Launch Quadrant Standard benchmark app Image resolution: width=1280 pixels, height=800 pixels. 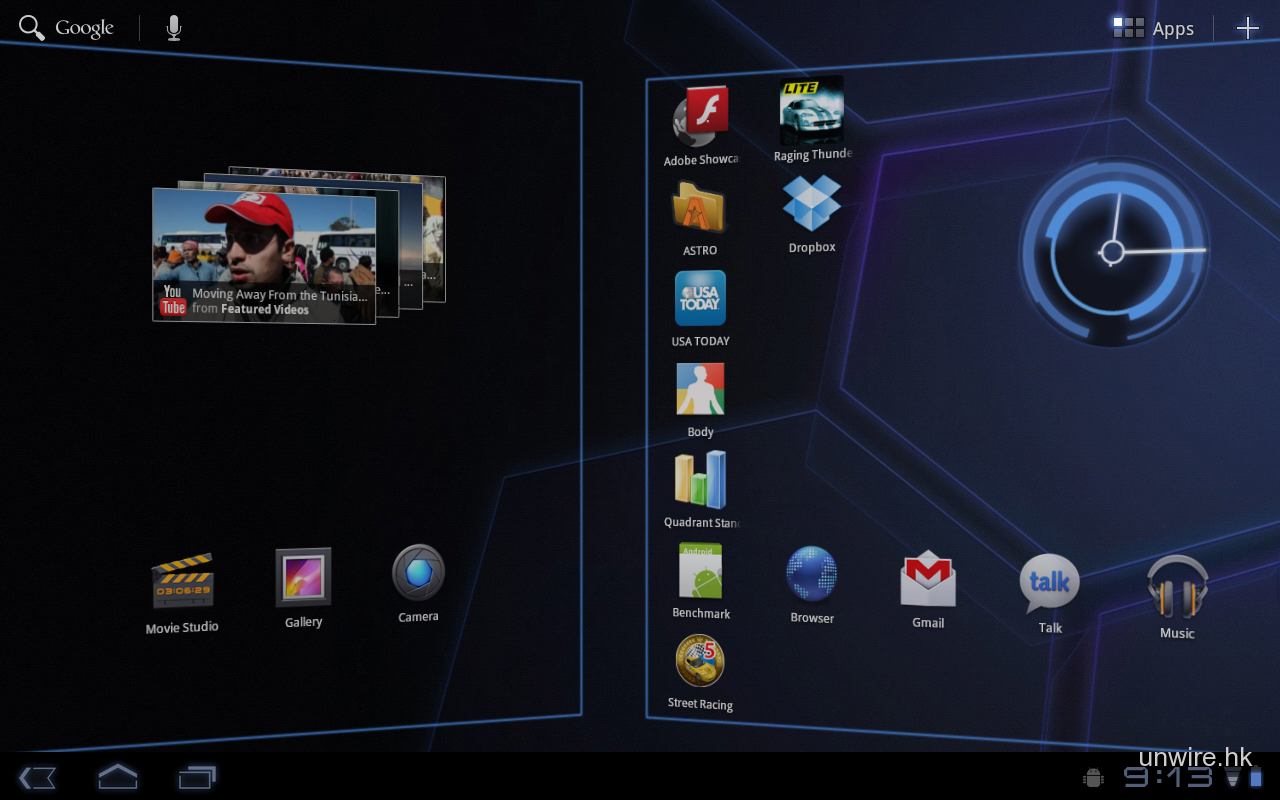[700, 481]
